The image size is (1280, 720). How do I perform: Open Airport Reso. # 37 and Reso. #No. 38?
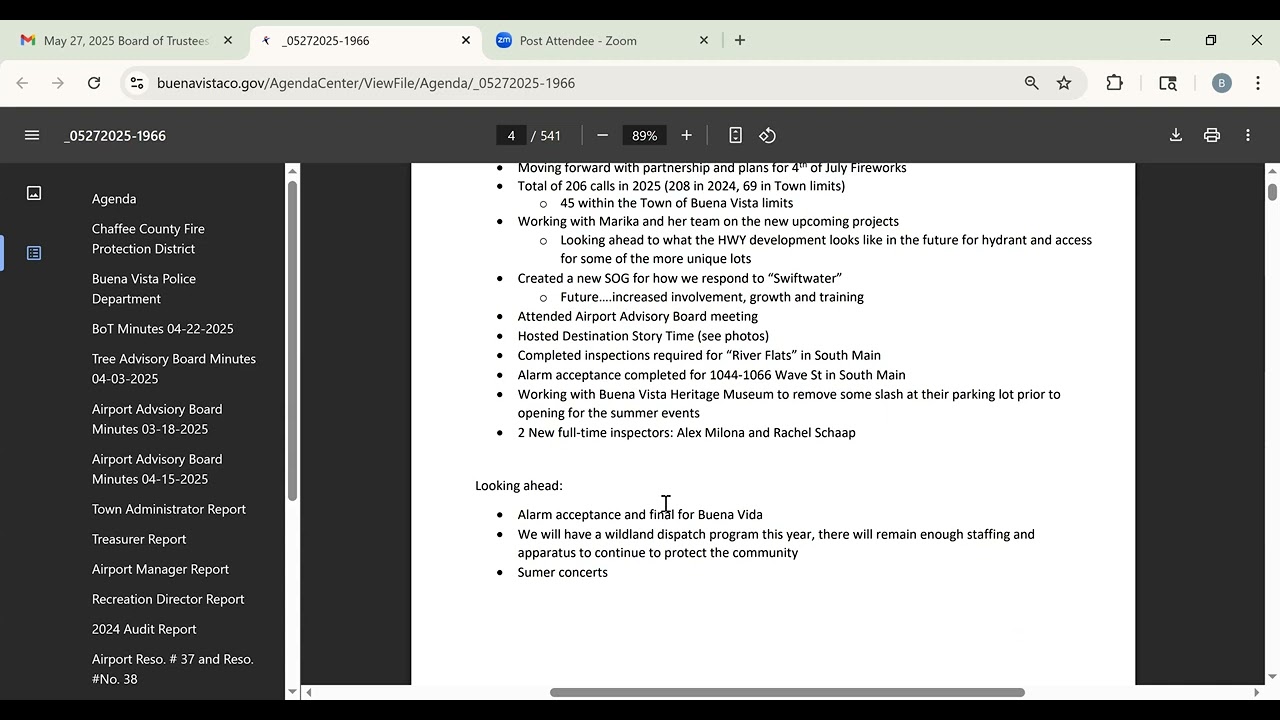(x=173, y=669)
